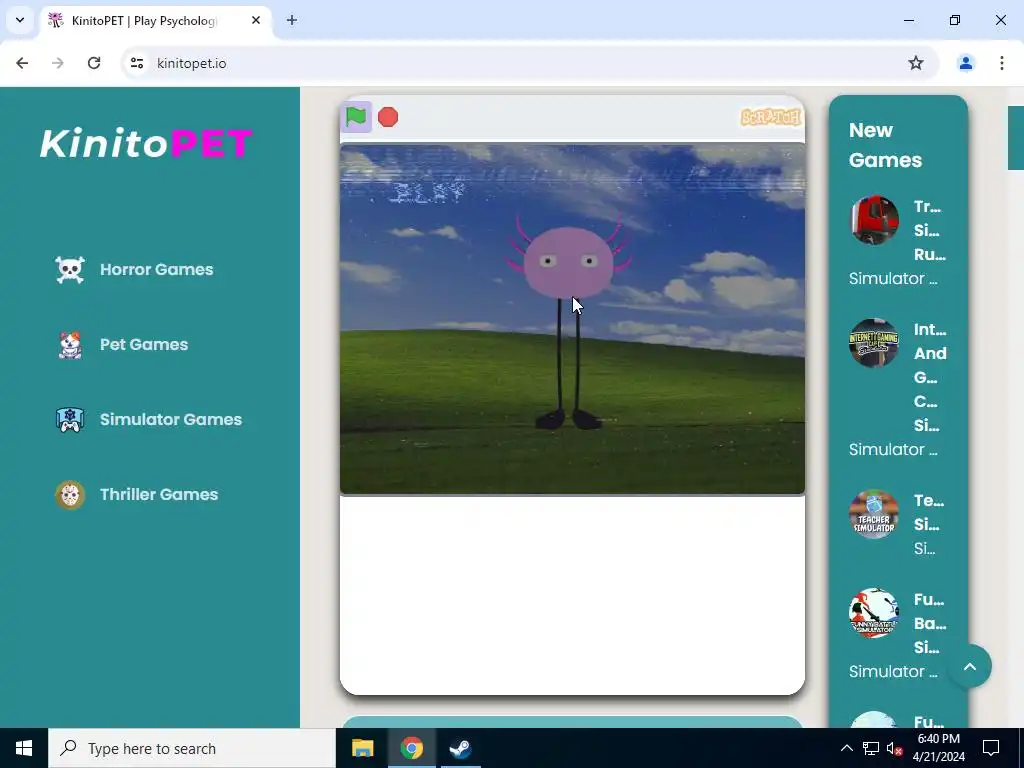Click the hockey mask Thriller Games icon
The width and height of the screenshot is (1024, 768).
pos(70,495)
